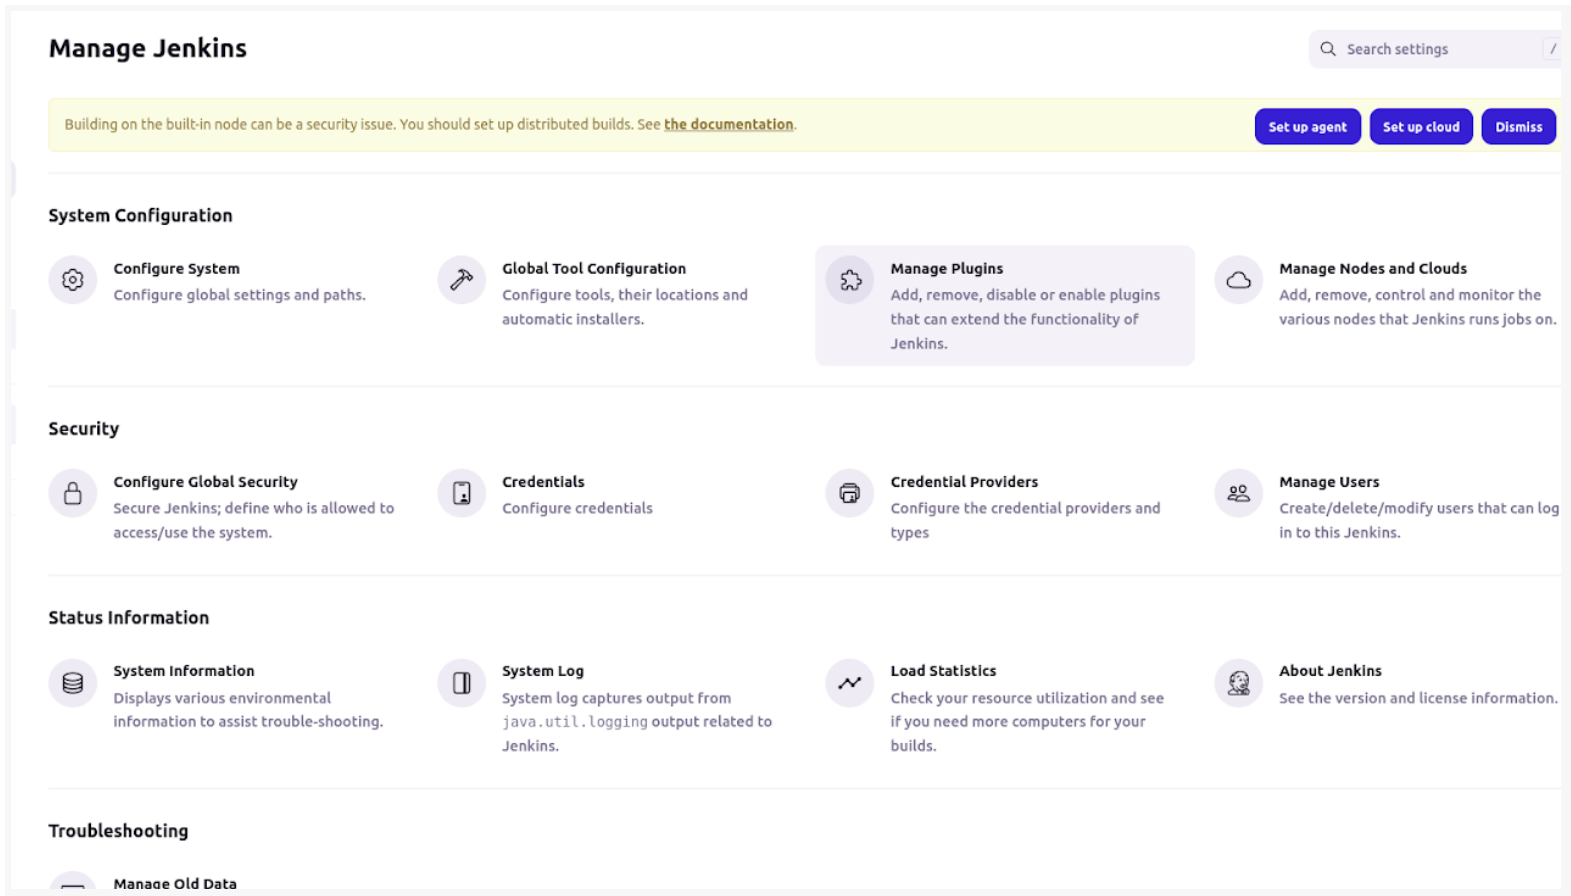Focus the Search settings input field
Image resolution: width=1571 pixels, height=896 pixels.
click(x=1435, y=49)
